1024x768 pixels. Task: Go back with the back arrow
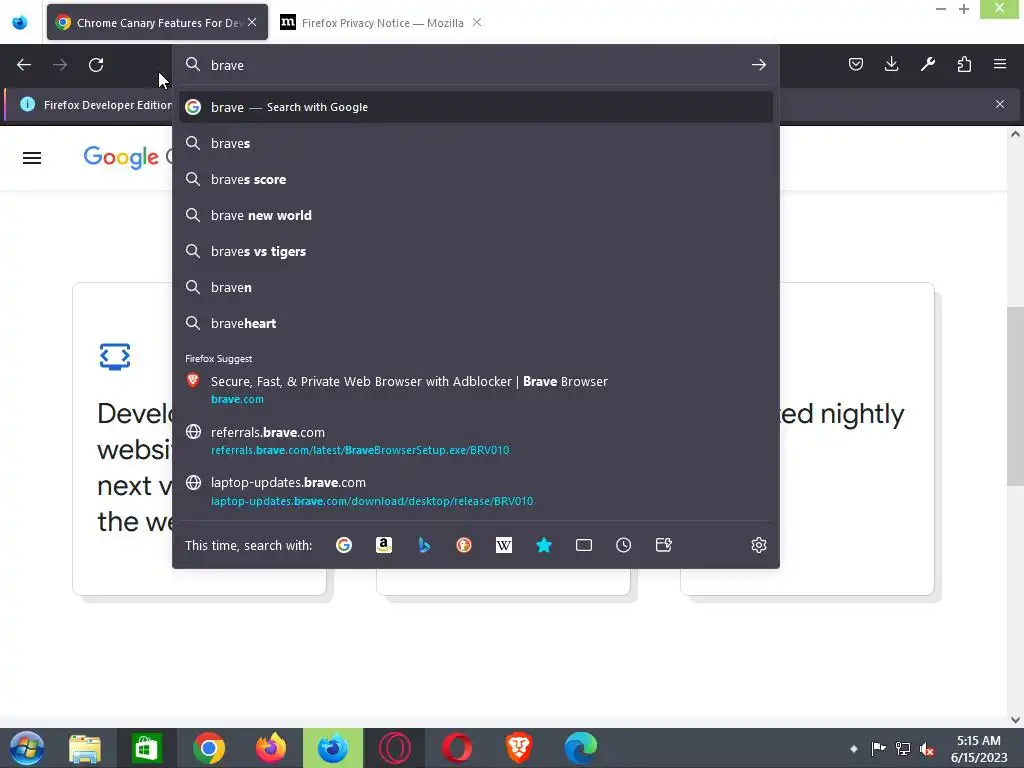tap(24, 65)
